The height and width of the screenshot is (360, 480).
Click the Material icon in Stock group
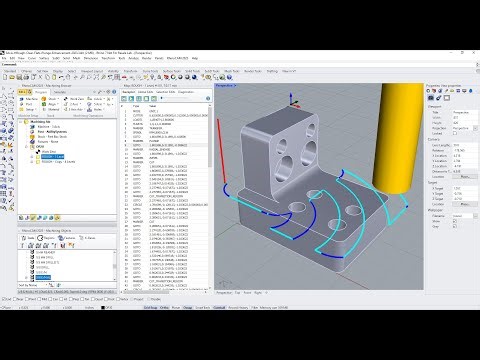pyautogui.click(x=44, y=109)
